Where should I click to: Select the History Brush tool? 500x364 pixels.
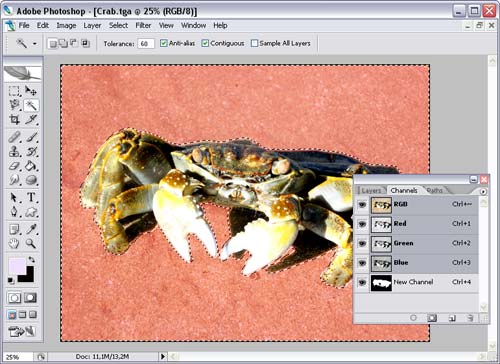coord(31,151)
